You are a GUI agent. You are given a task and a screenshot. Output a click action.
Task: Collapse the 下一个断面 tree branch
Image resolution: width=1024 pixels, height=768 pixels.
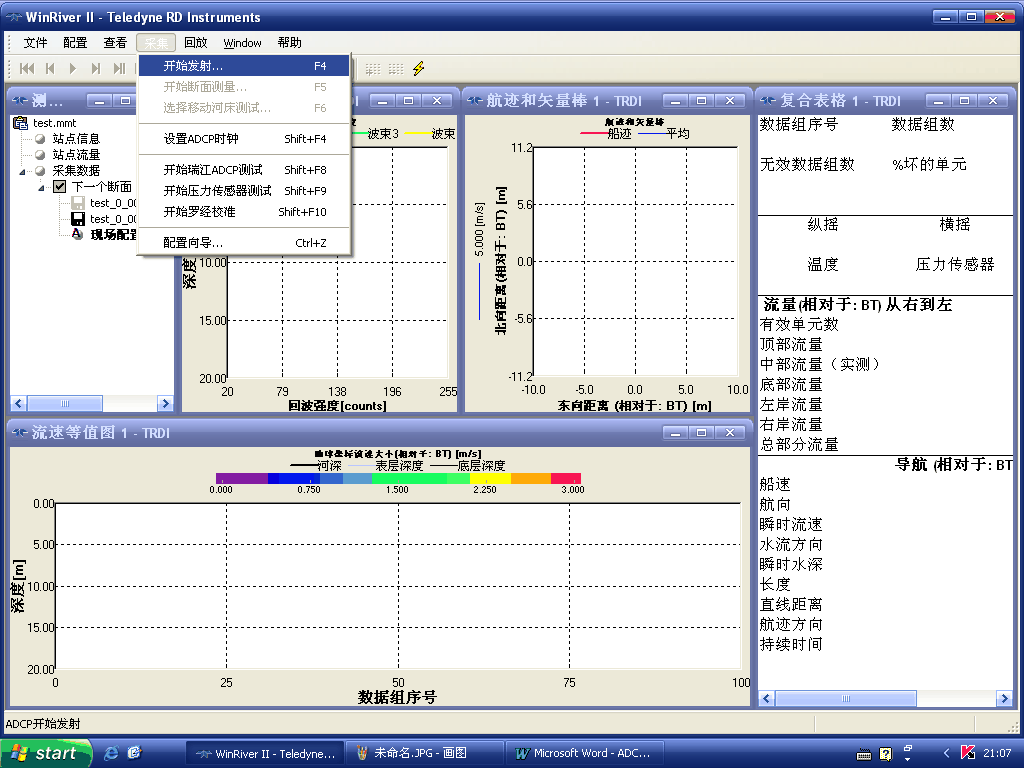pyautogui.click(x=41, y=187)
